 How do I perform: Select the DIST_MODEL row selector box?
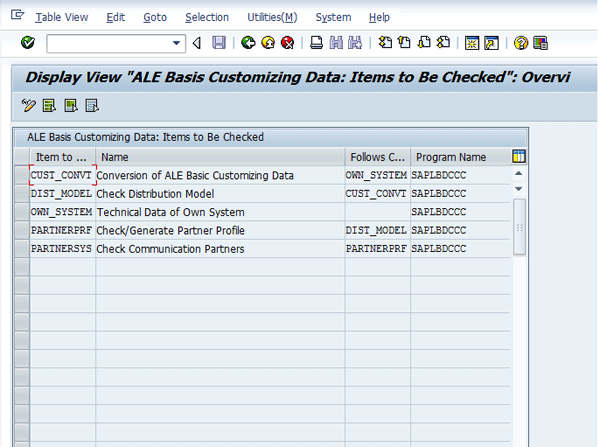(21, 194)
